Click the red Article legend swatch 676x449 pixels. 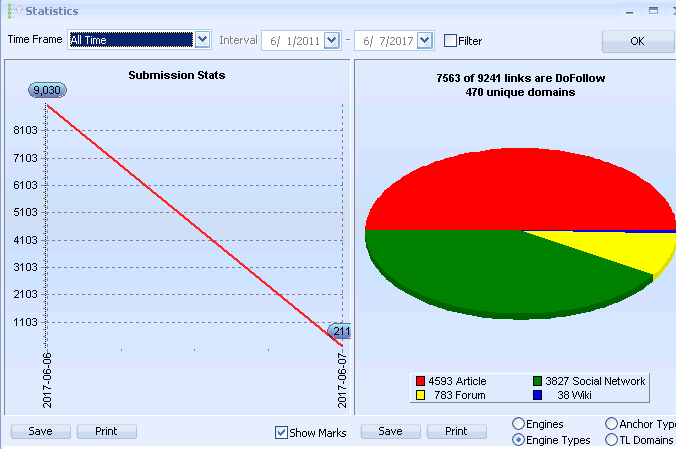coord(420,381)
